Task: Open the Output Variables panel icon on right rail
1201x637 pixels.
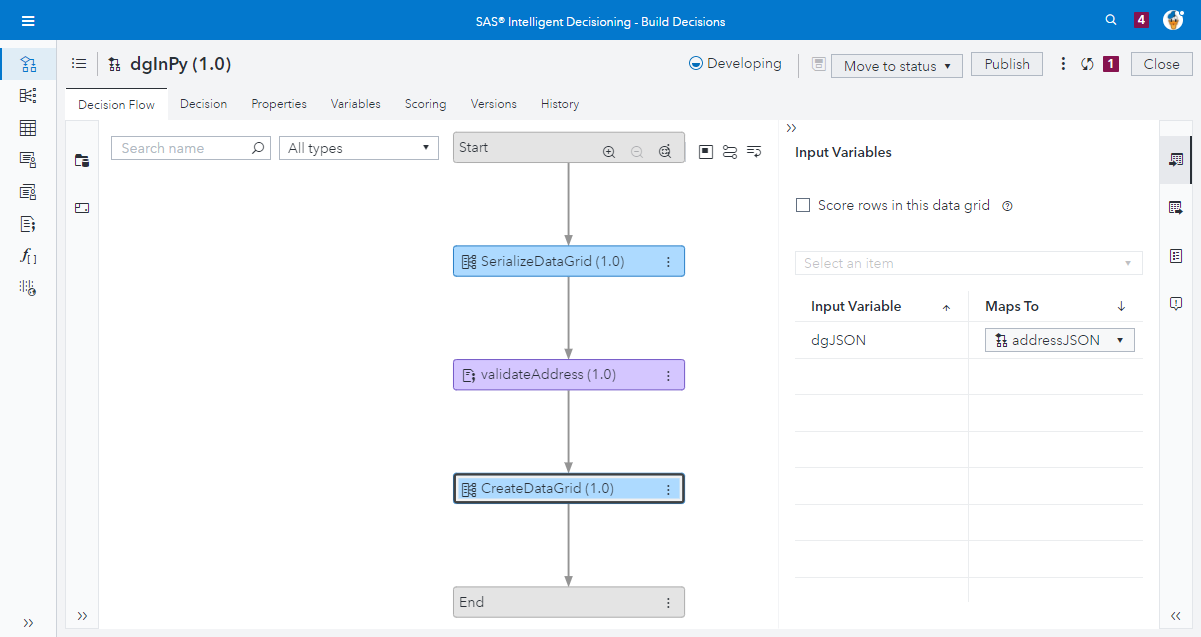Action: [1176, 207]
